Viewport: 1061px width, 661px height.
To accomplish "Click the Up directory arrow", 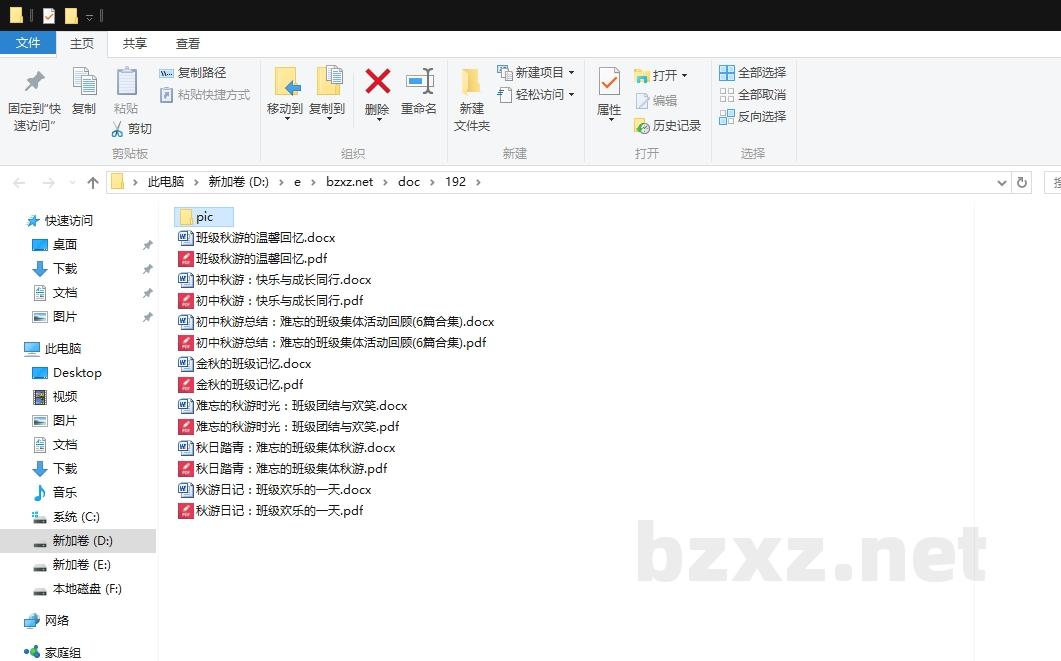I will 93,182.
